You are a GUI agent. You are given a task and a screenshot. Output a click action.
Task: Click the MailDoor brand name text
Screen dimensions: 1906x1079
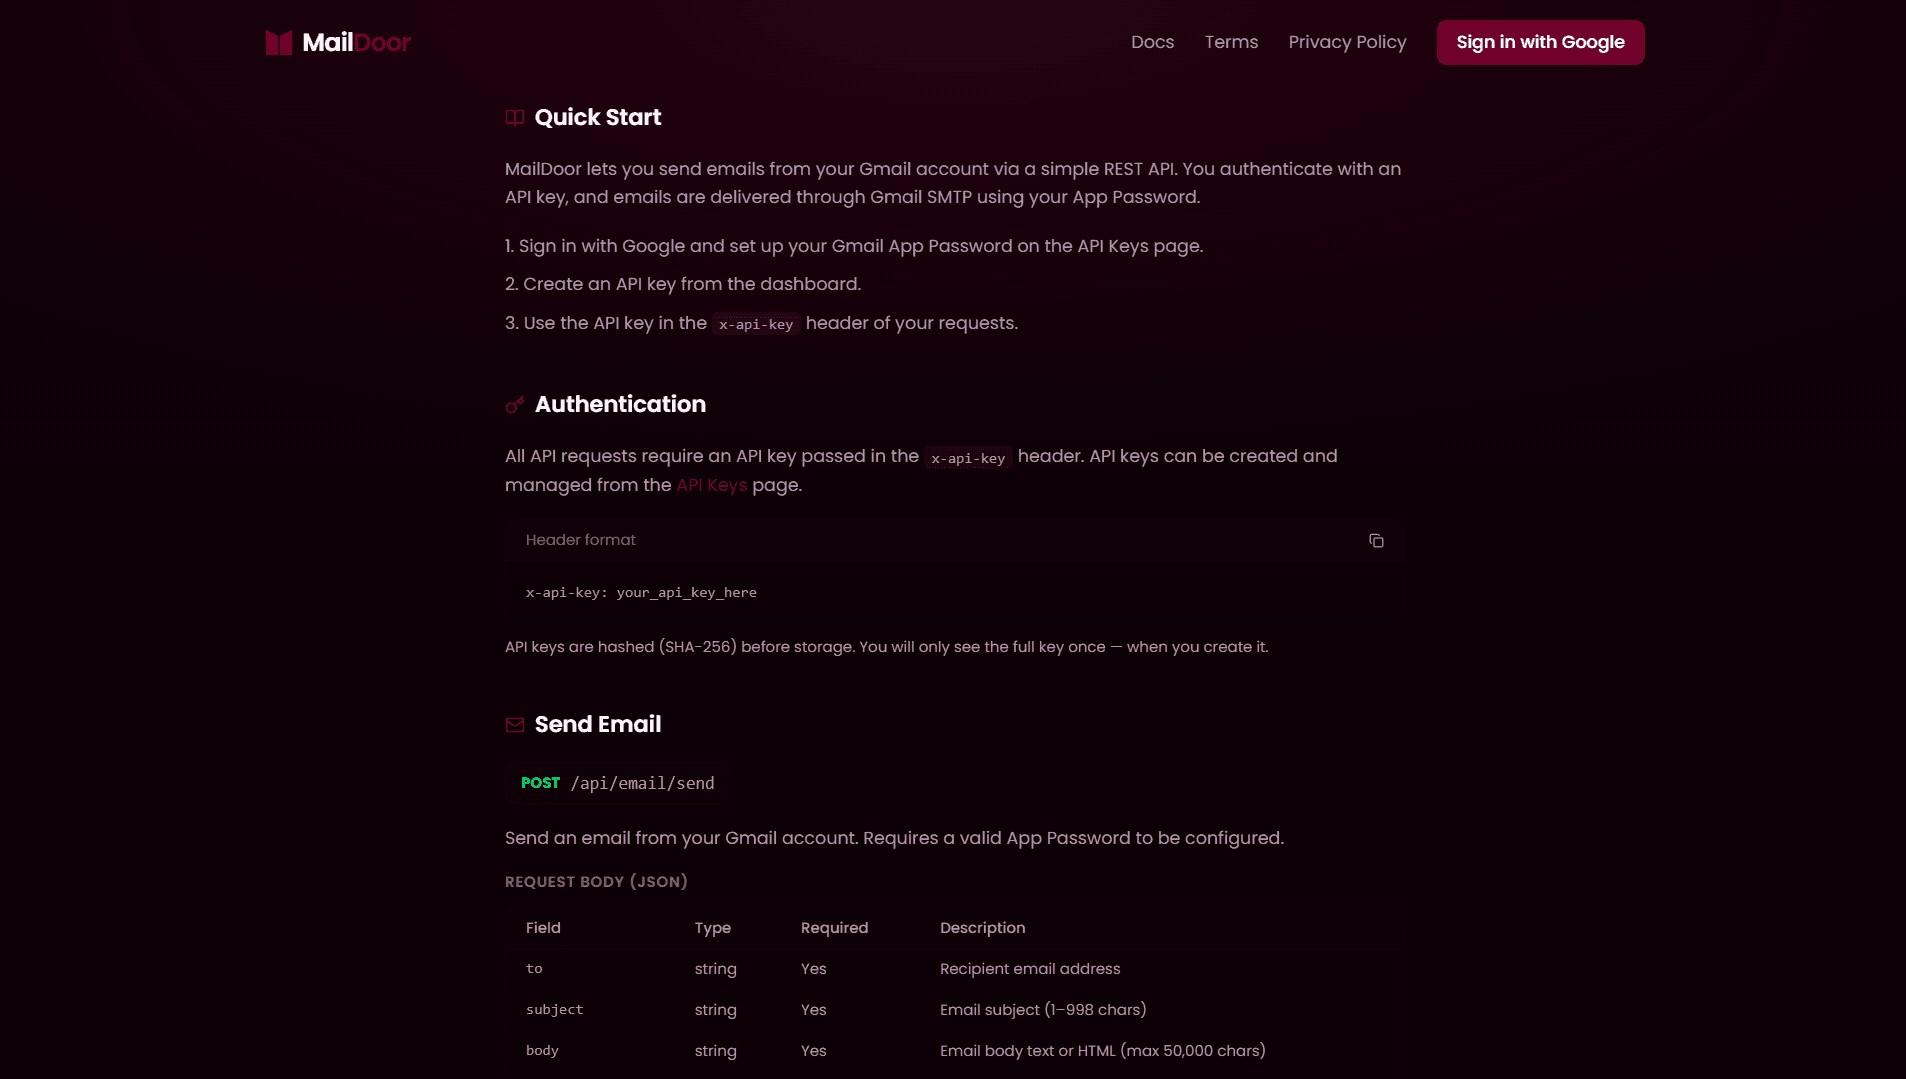356,42
